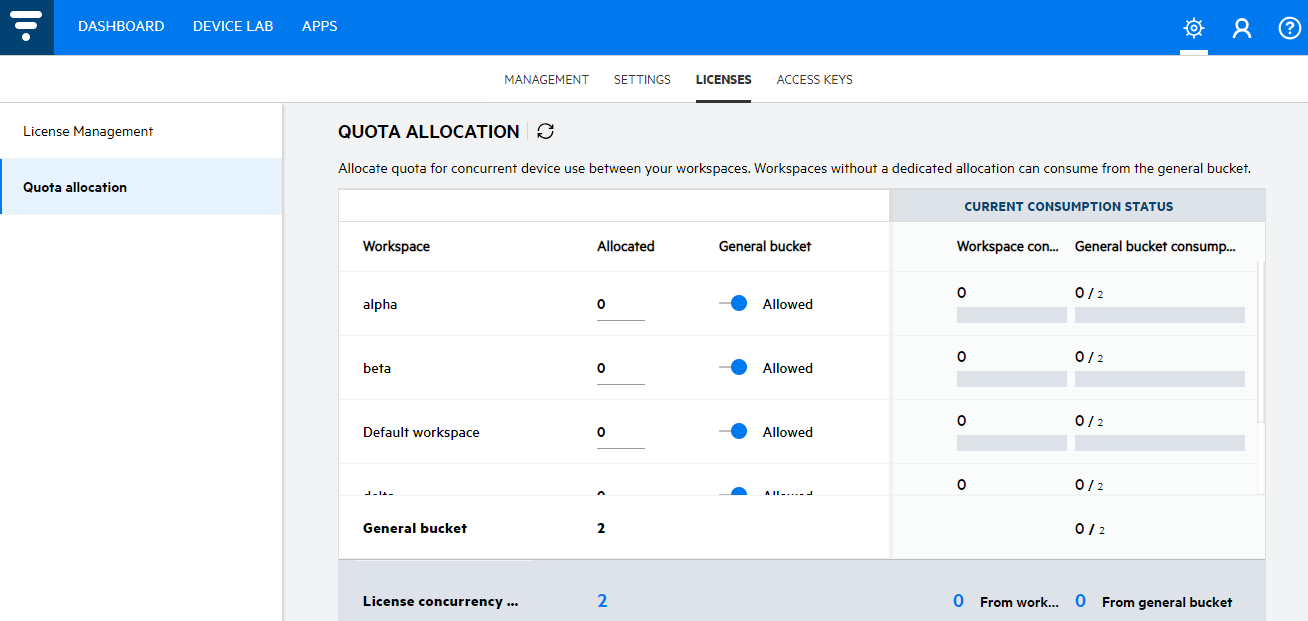Click the app logo in top-left corner
The image size is (1308, 621).
click(27, 27)
